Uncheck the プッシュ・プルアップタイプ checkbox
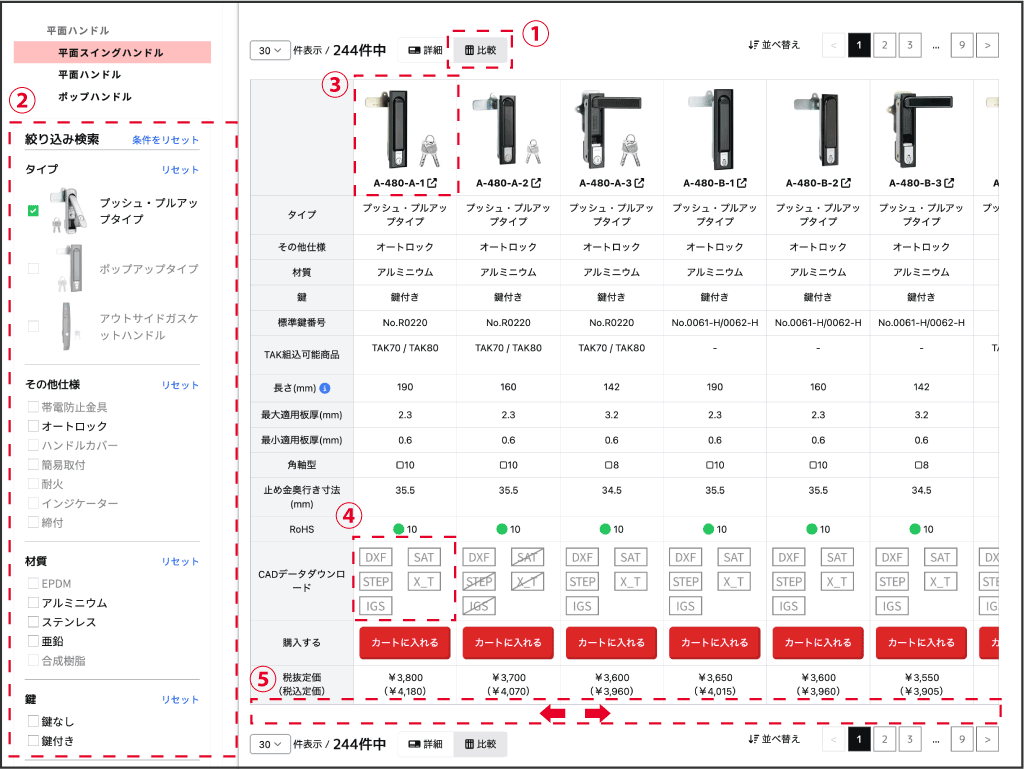1024x769 pixels. pos(34,210)
